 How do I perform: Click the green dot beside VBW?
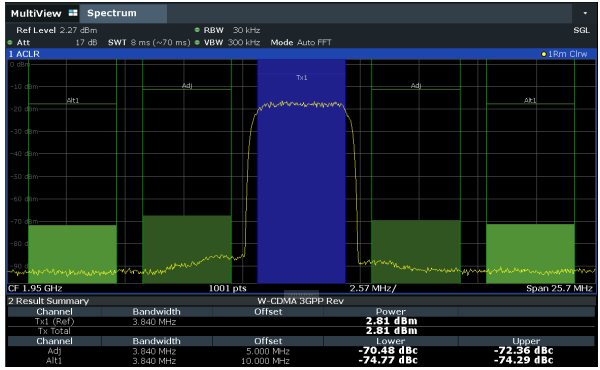(197, 42)
